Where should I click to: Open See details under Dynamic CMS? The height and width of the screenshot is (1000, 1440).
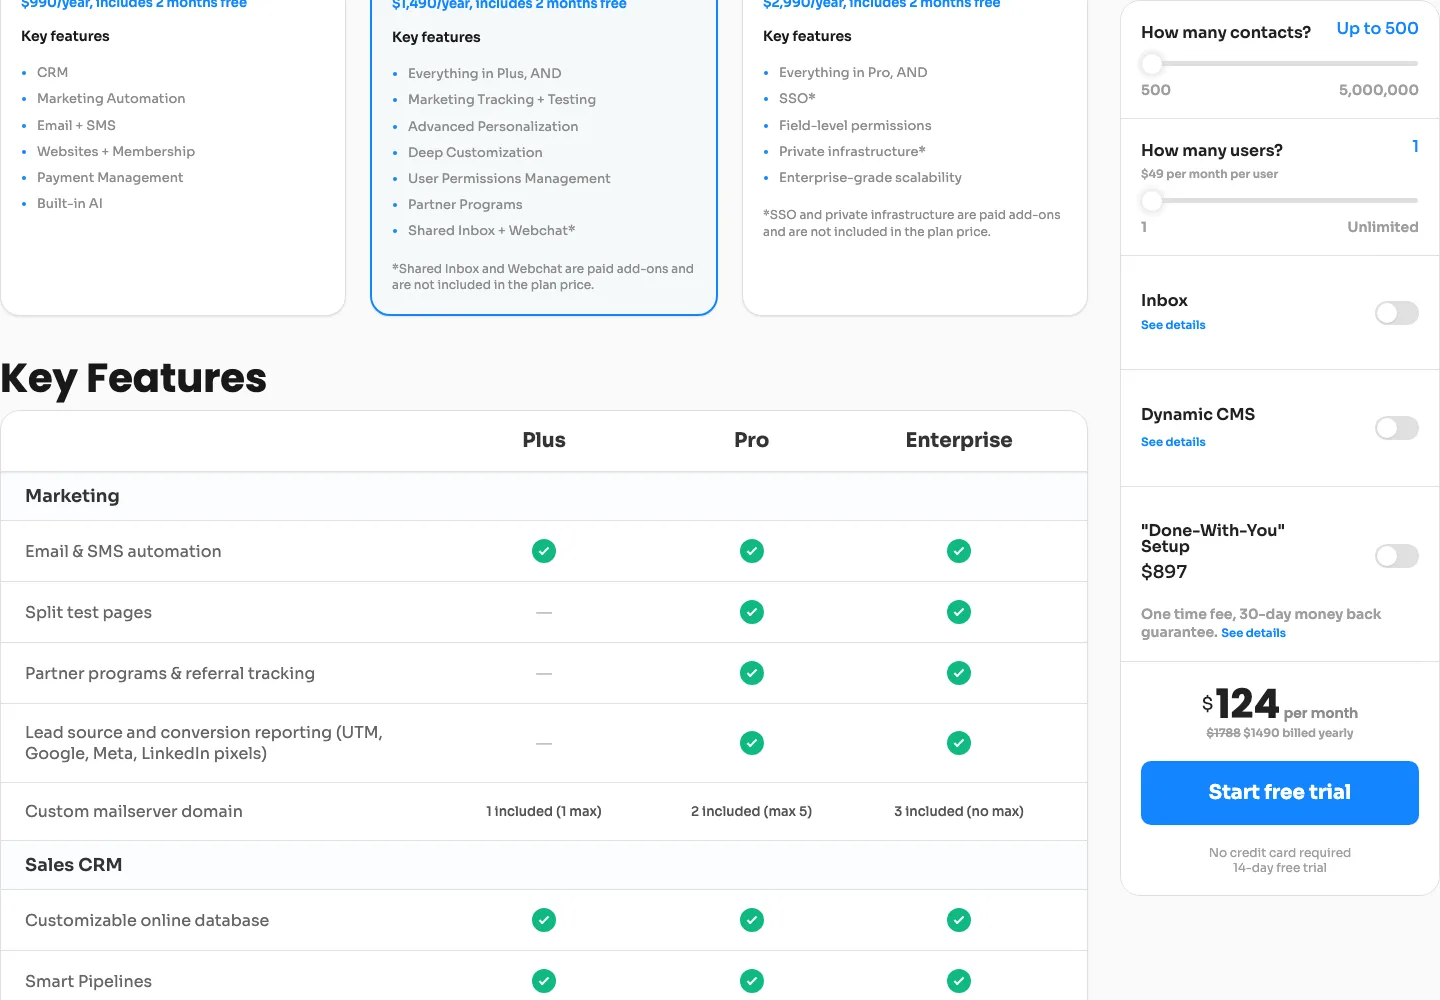pos(1173,442)
